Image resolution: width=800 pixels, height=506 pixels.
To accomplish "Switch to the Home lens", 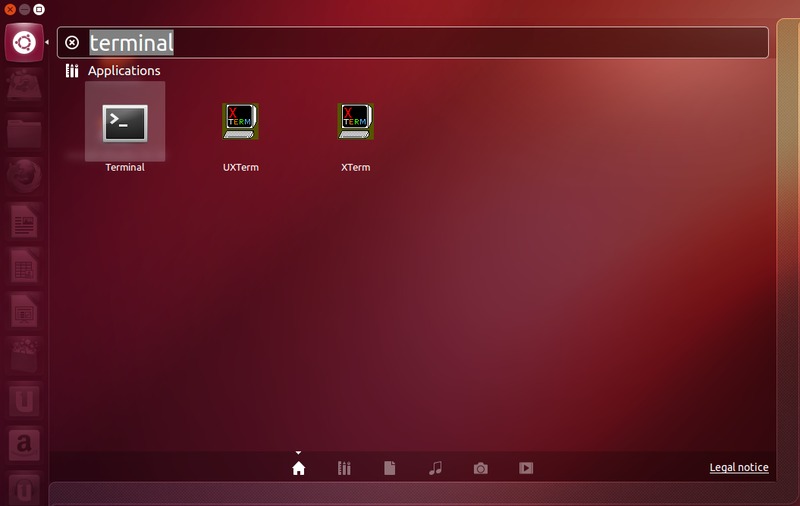I will 298,468.
